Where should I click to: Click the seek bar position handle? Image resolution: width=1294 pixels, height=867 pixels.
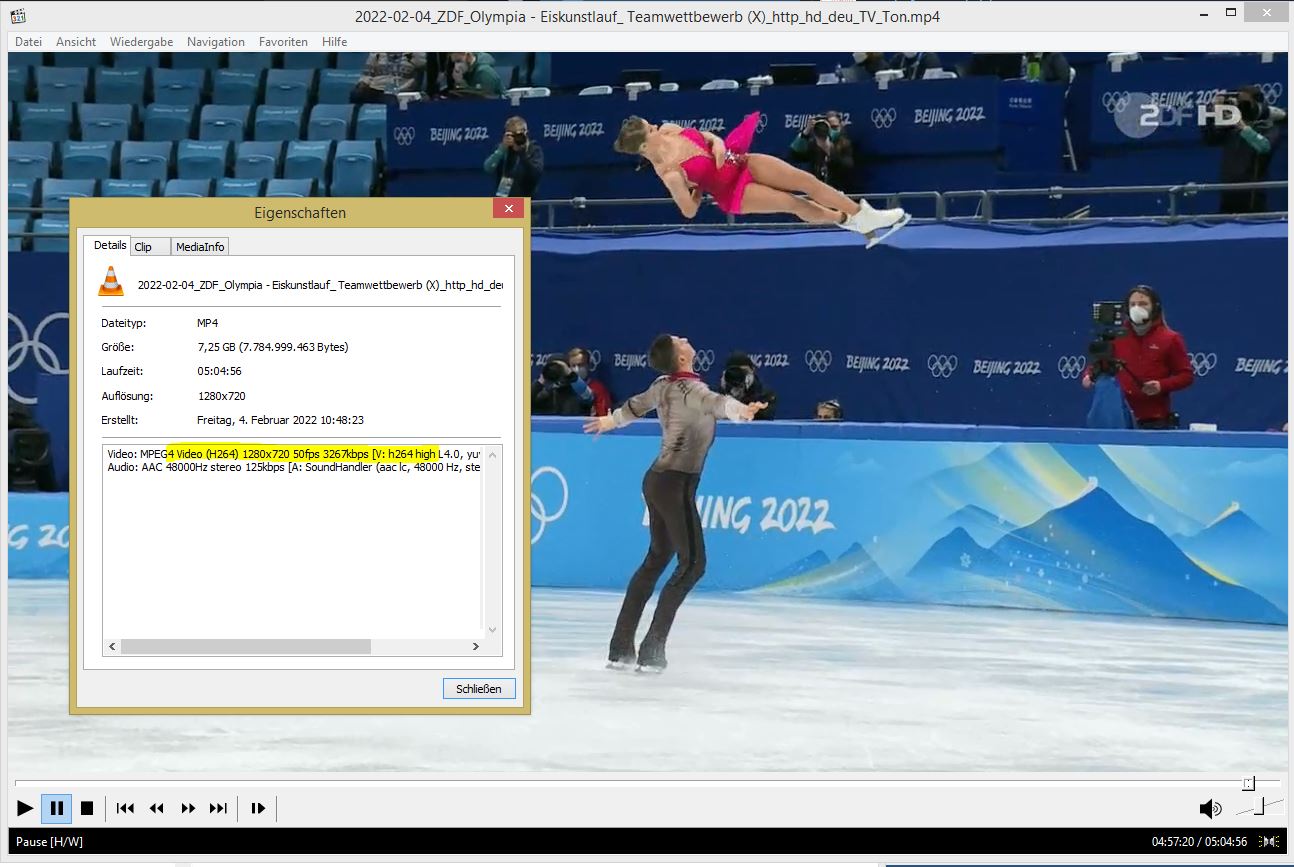click(1248, 783)
